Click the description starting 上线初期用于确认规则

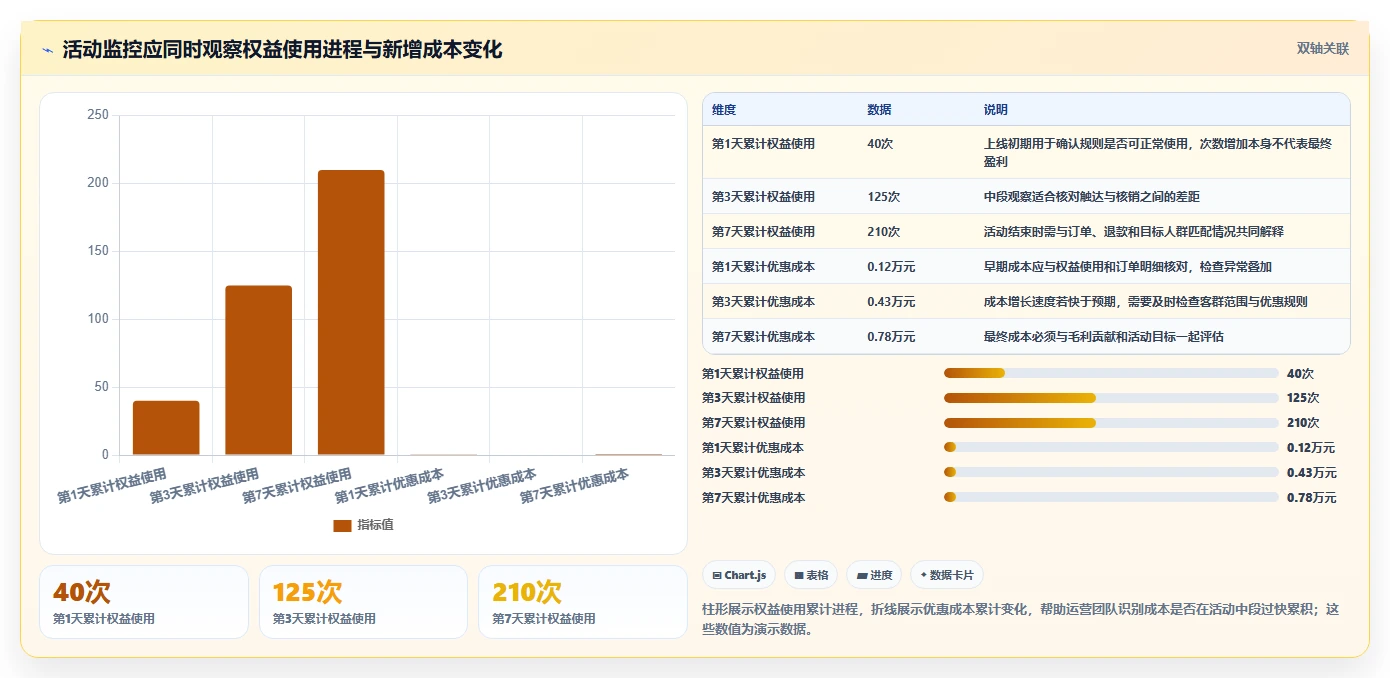click(1158, 152)
